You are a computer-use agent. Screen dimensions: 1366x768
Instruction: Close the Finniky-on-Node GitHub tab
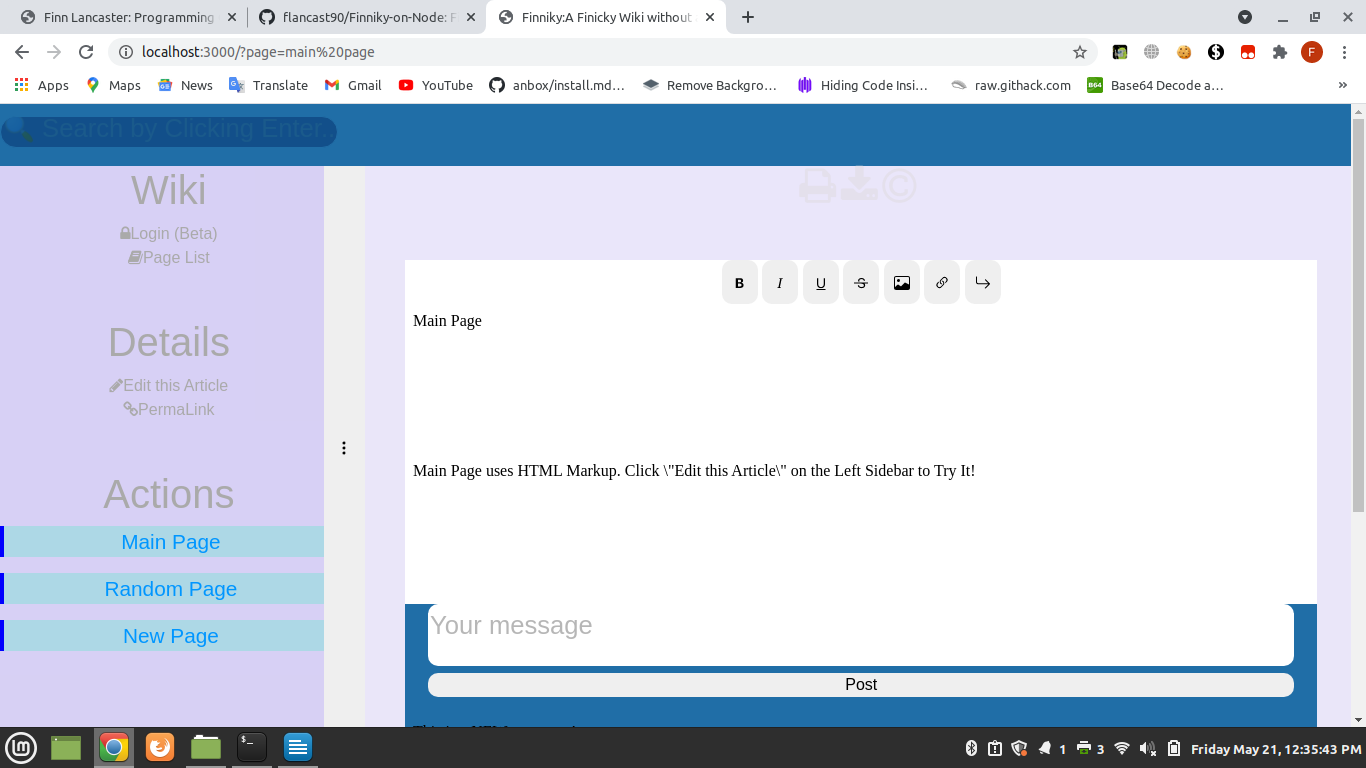tap(469, 17)
